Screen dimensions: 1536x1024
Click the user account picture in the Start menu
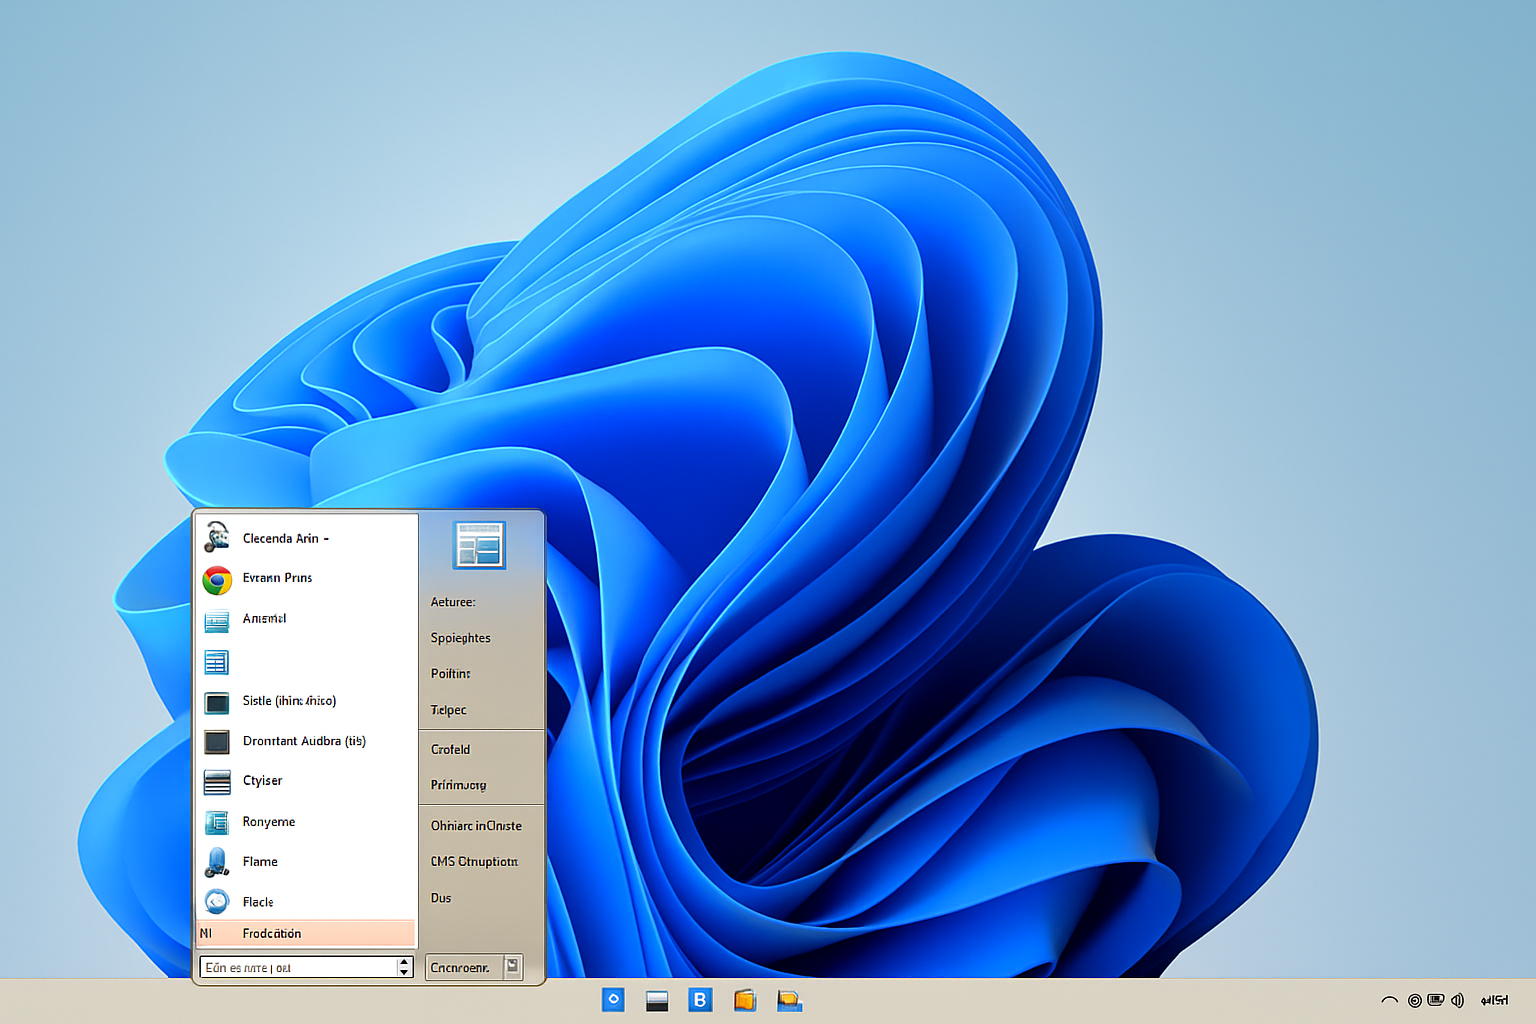point(479,544)
